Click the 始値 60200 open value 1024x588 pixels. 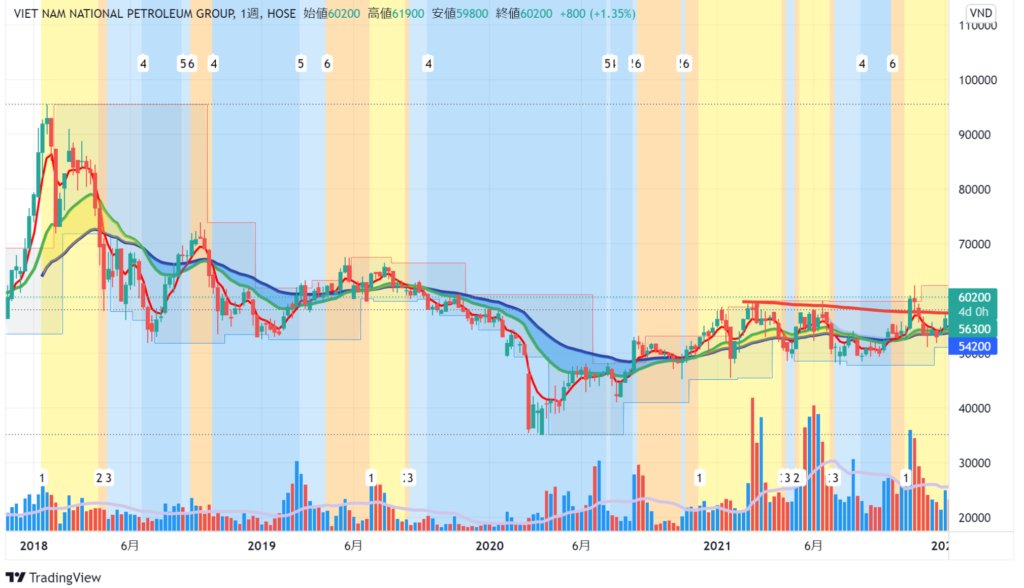coord(332,13)
